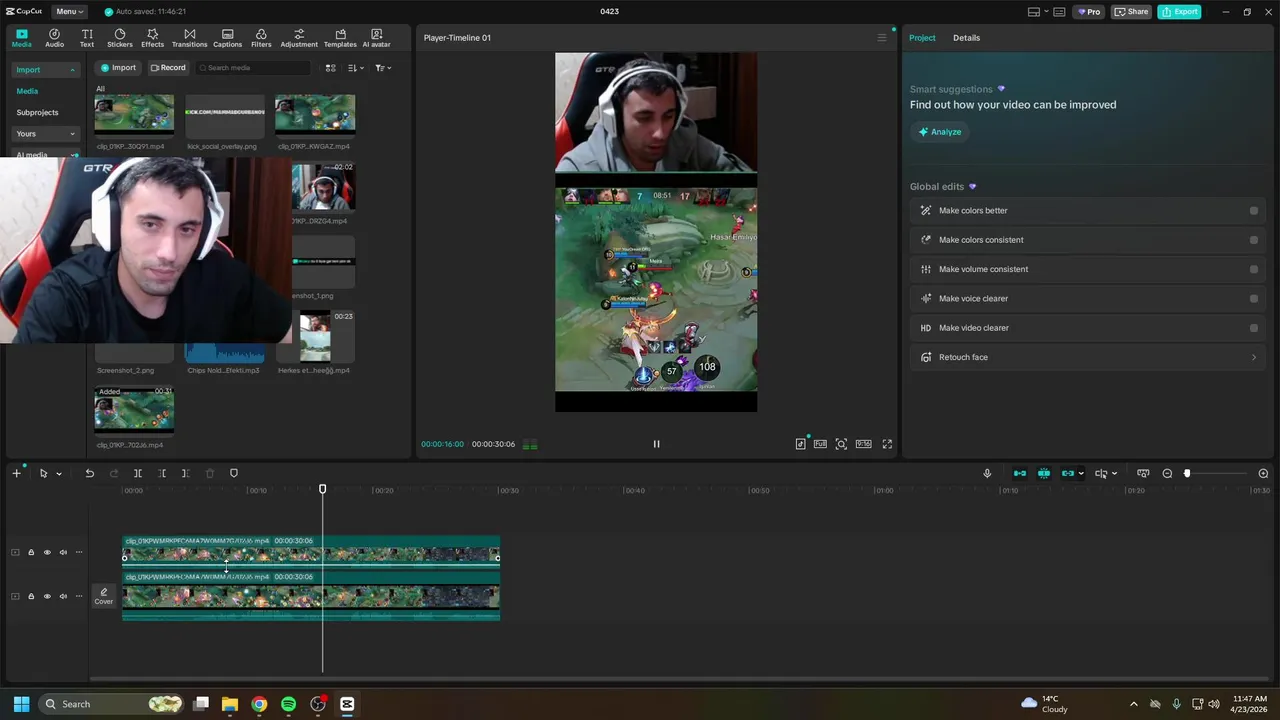Open the preview axis dropdown arrow

[1114, 474]
